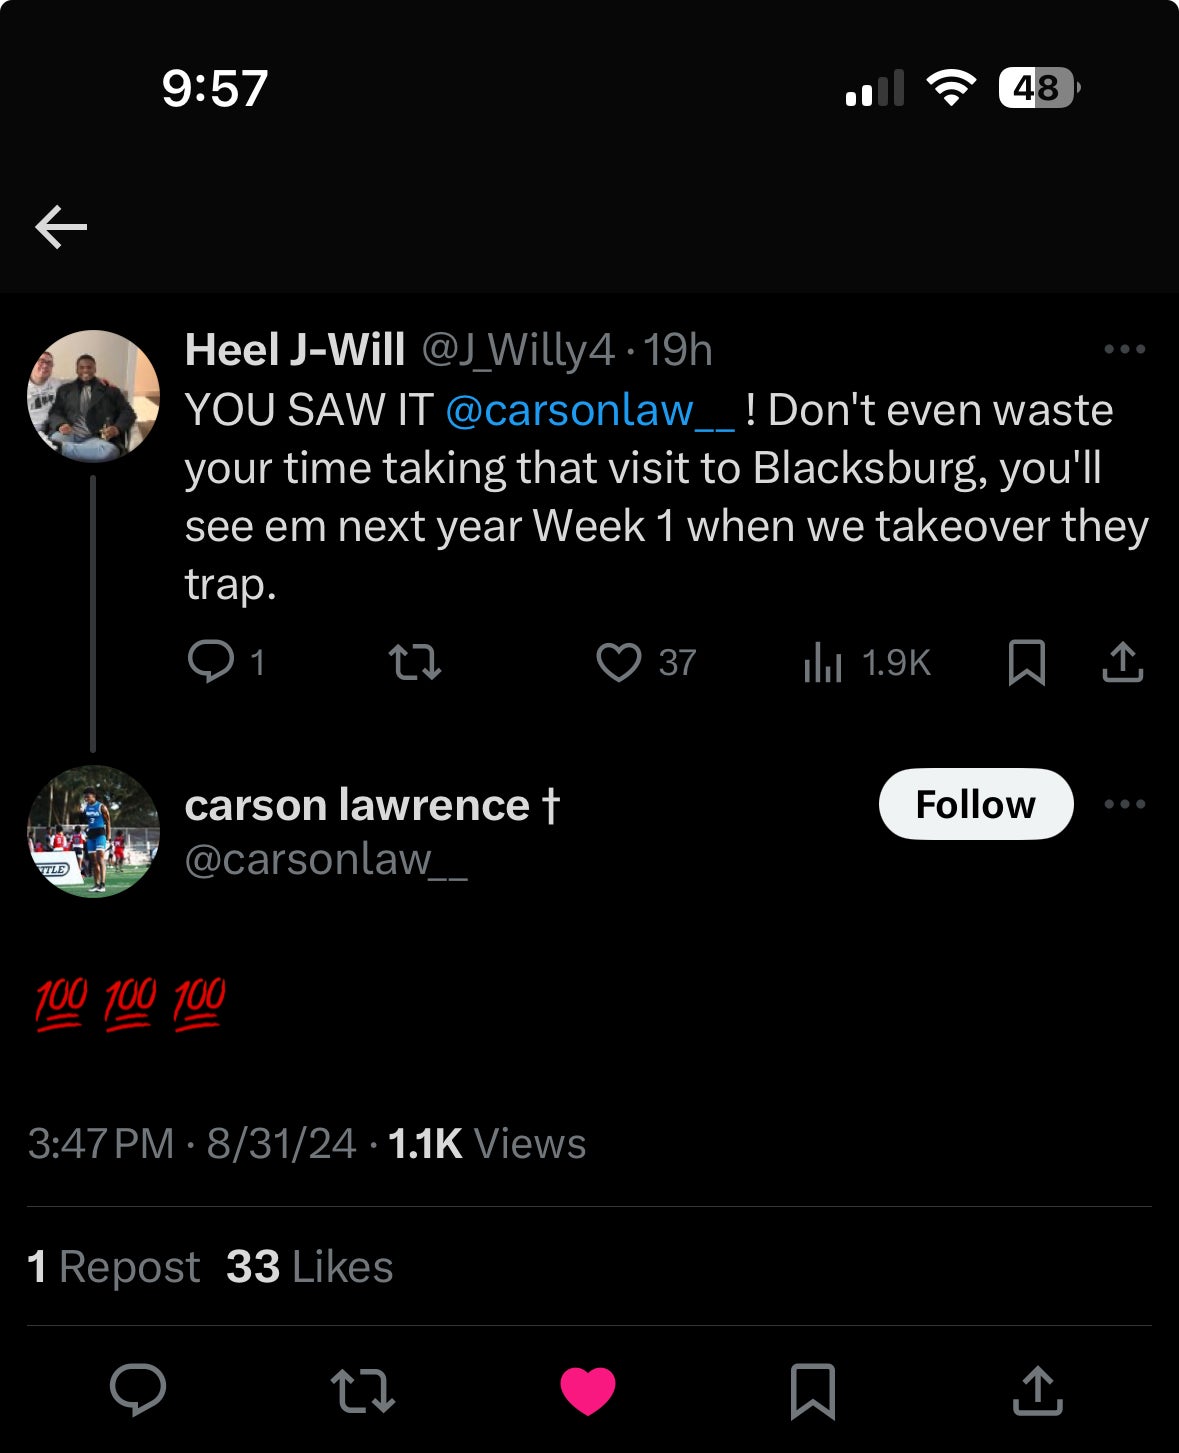View the 1 Repost list
1179x1453 pixels.
click(x=114, y=1267)
